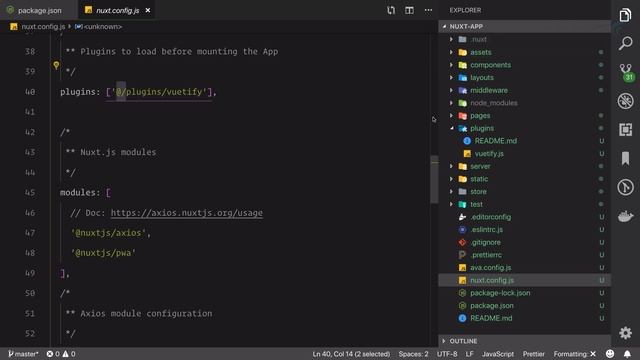Open the Git graph icon in activity bar

[x=625, y=187]
